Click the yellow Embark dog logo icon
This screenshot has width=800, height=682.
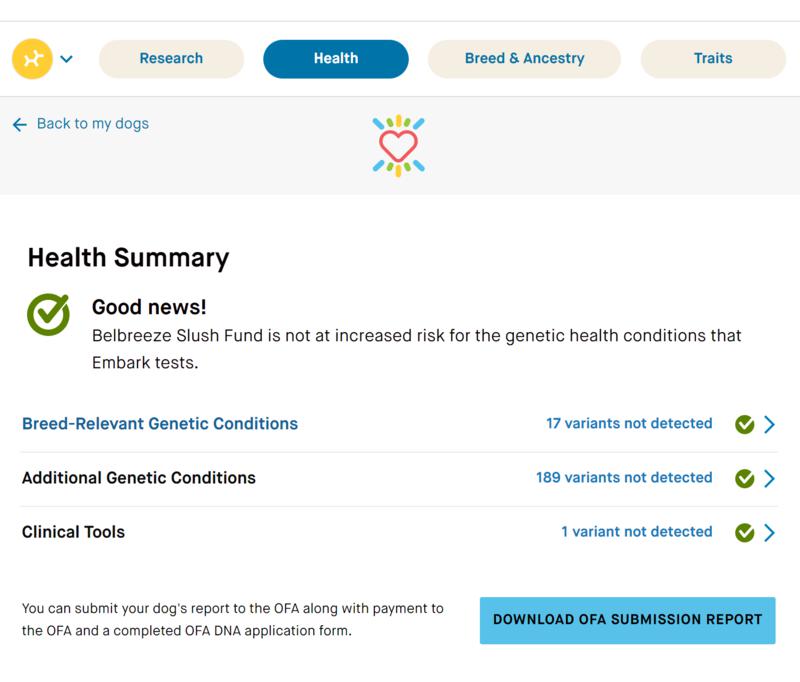click(32, 59)
